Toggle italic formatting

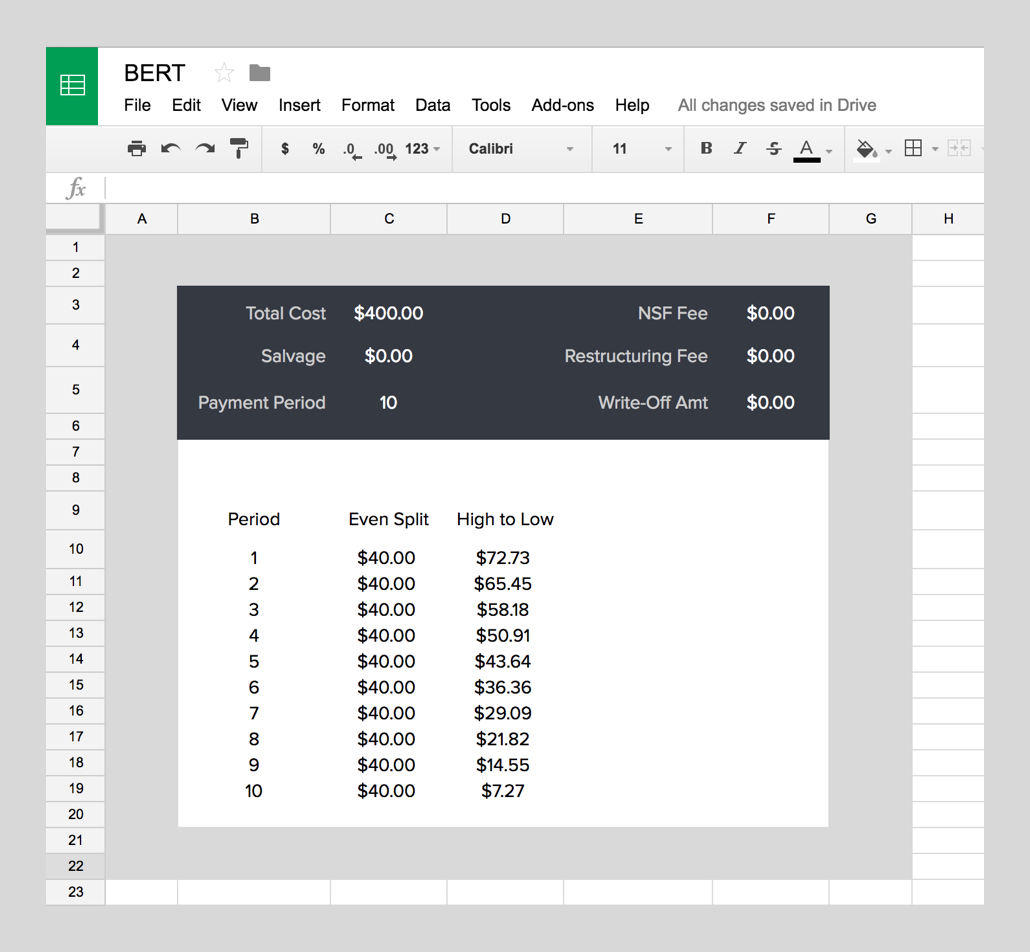[x=740, y=149]
